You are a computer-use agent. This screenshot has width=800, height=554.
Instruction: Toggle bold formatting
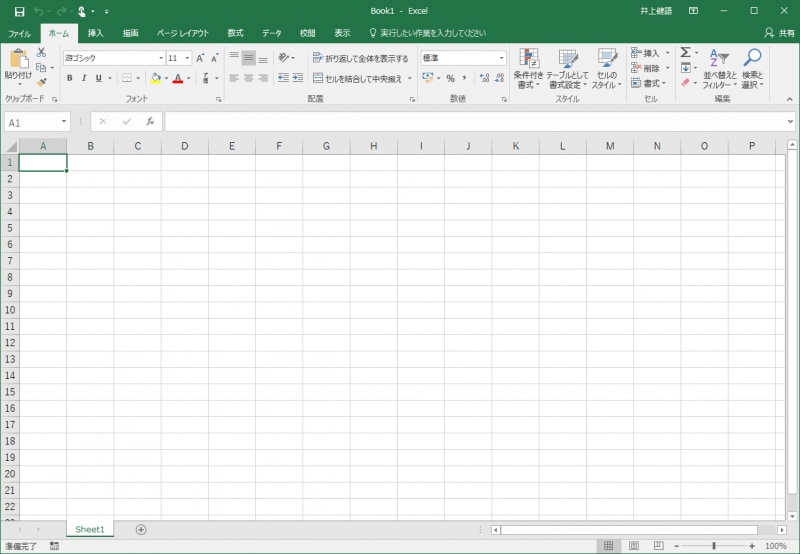tap(69, 78)
